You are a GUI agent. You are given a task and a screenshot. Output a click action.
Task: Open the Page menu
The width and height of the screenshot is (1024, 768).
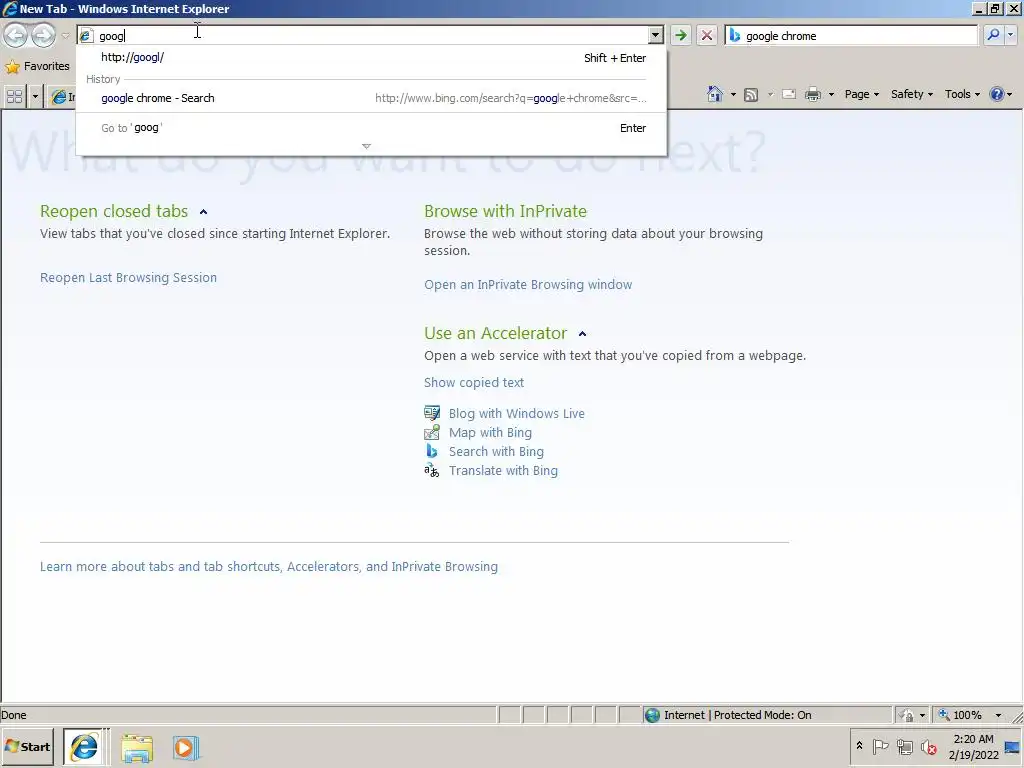[861, 95]
